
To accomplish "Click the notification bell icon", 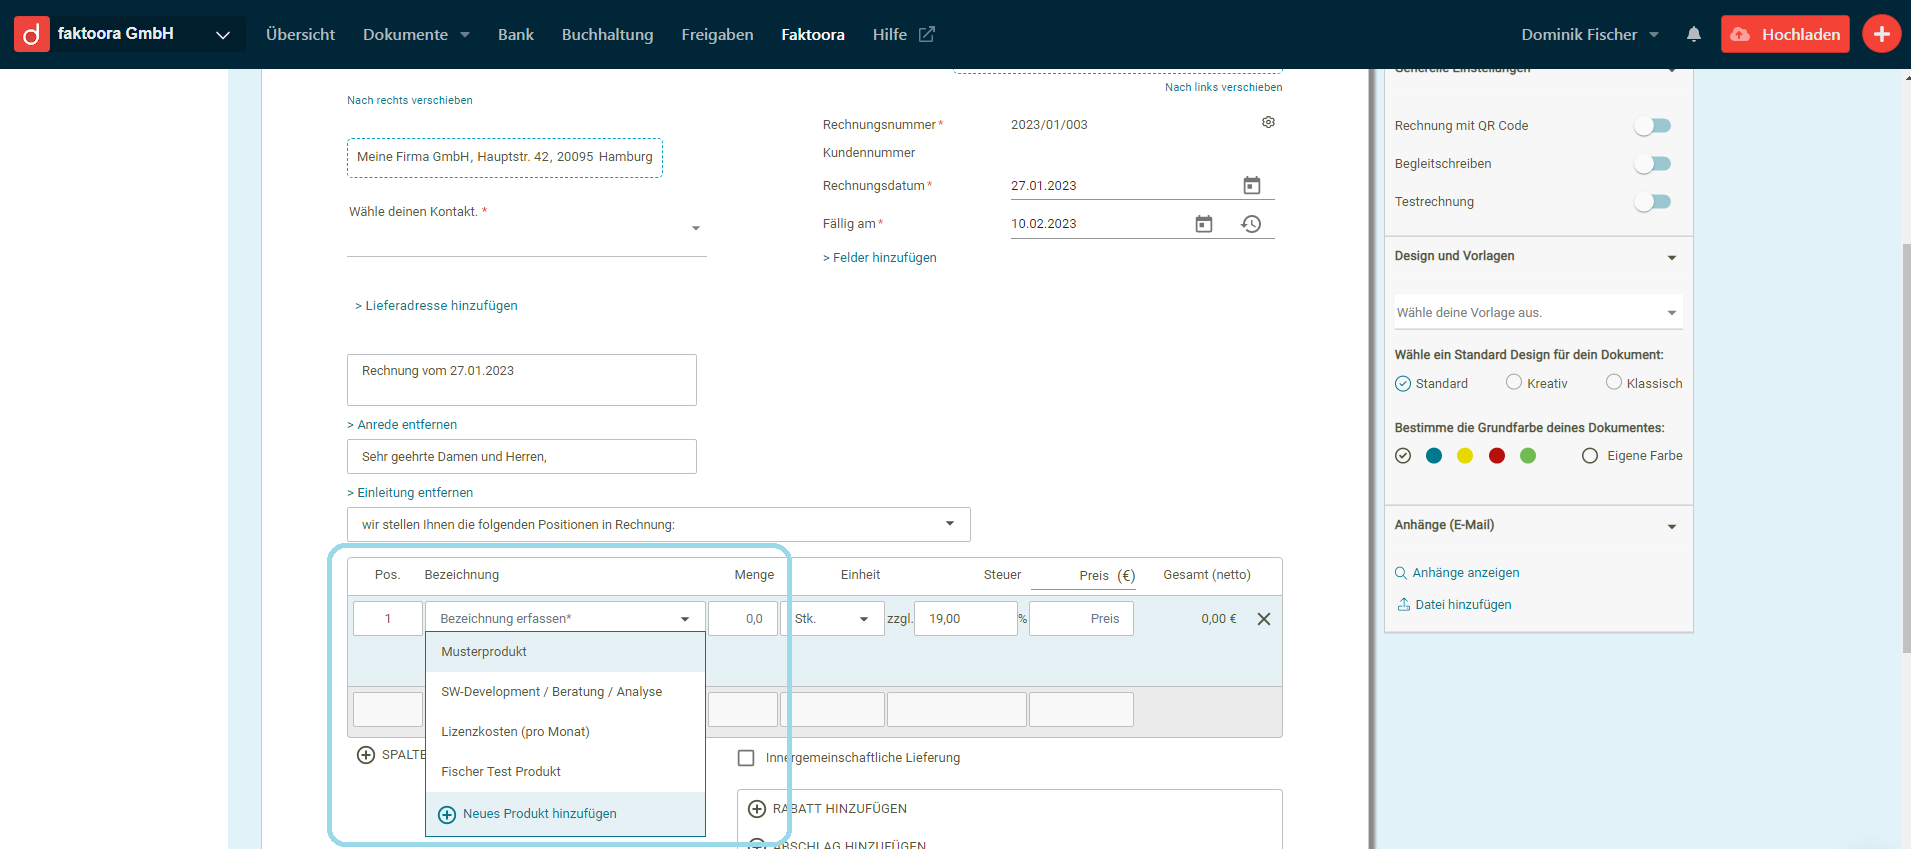I will click(x=1693, y=34).
